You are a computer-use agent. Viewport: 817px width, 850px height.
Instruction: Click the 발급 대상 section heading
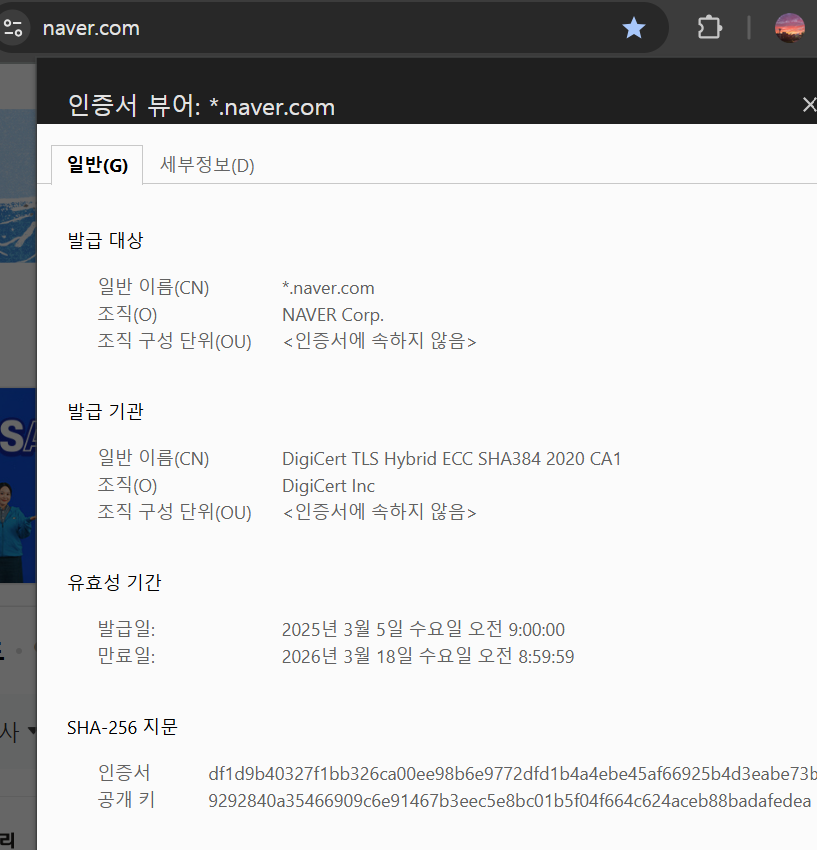point(105,240)
